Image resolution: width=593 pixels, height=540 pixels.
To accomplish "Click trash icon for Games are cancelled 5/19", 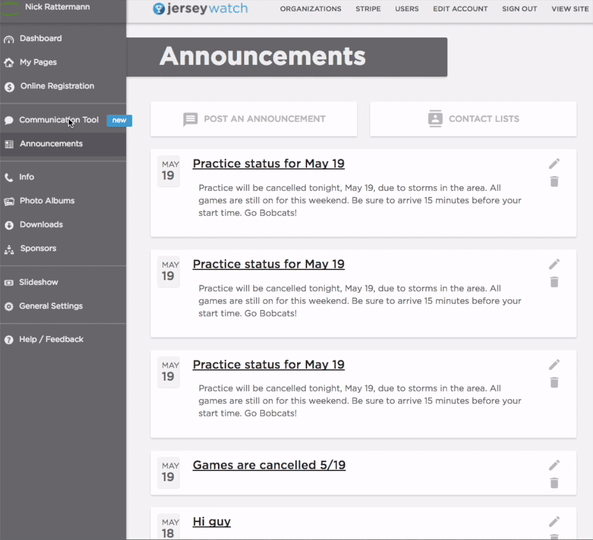I will [x=554, y=483].
